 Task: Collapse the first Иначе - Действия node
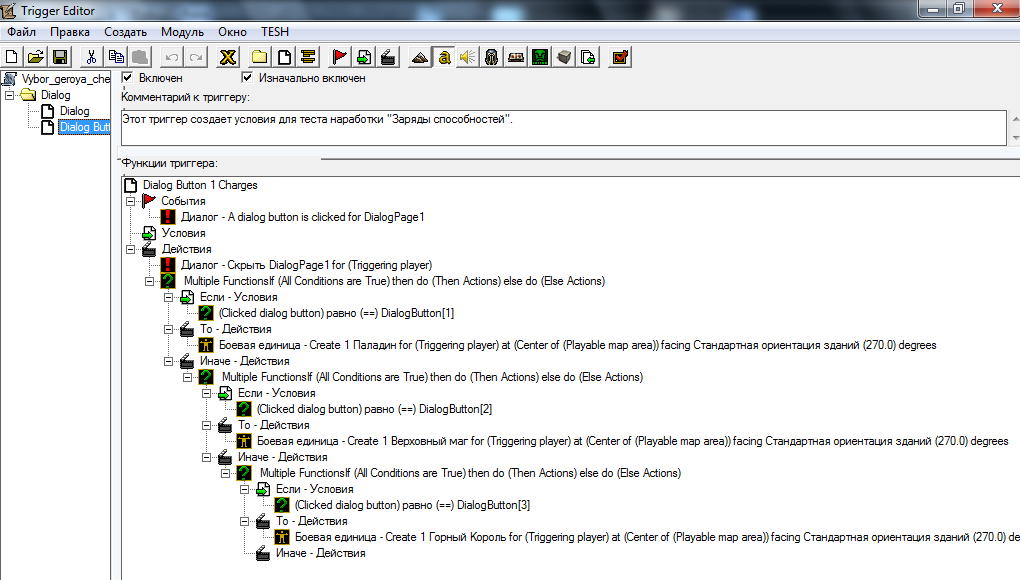(x=168, y=362)
